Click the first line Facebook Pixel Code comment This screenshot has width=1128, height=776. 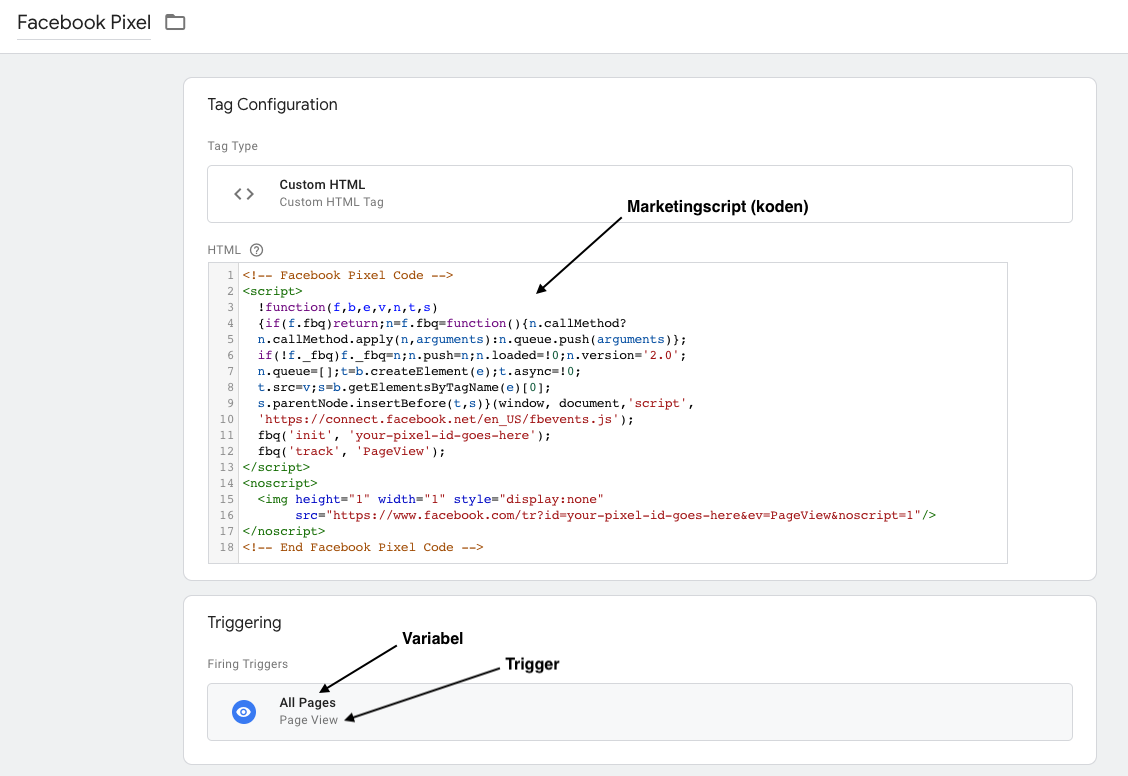pyautogui.click(x=348, y=275)
